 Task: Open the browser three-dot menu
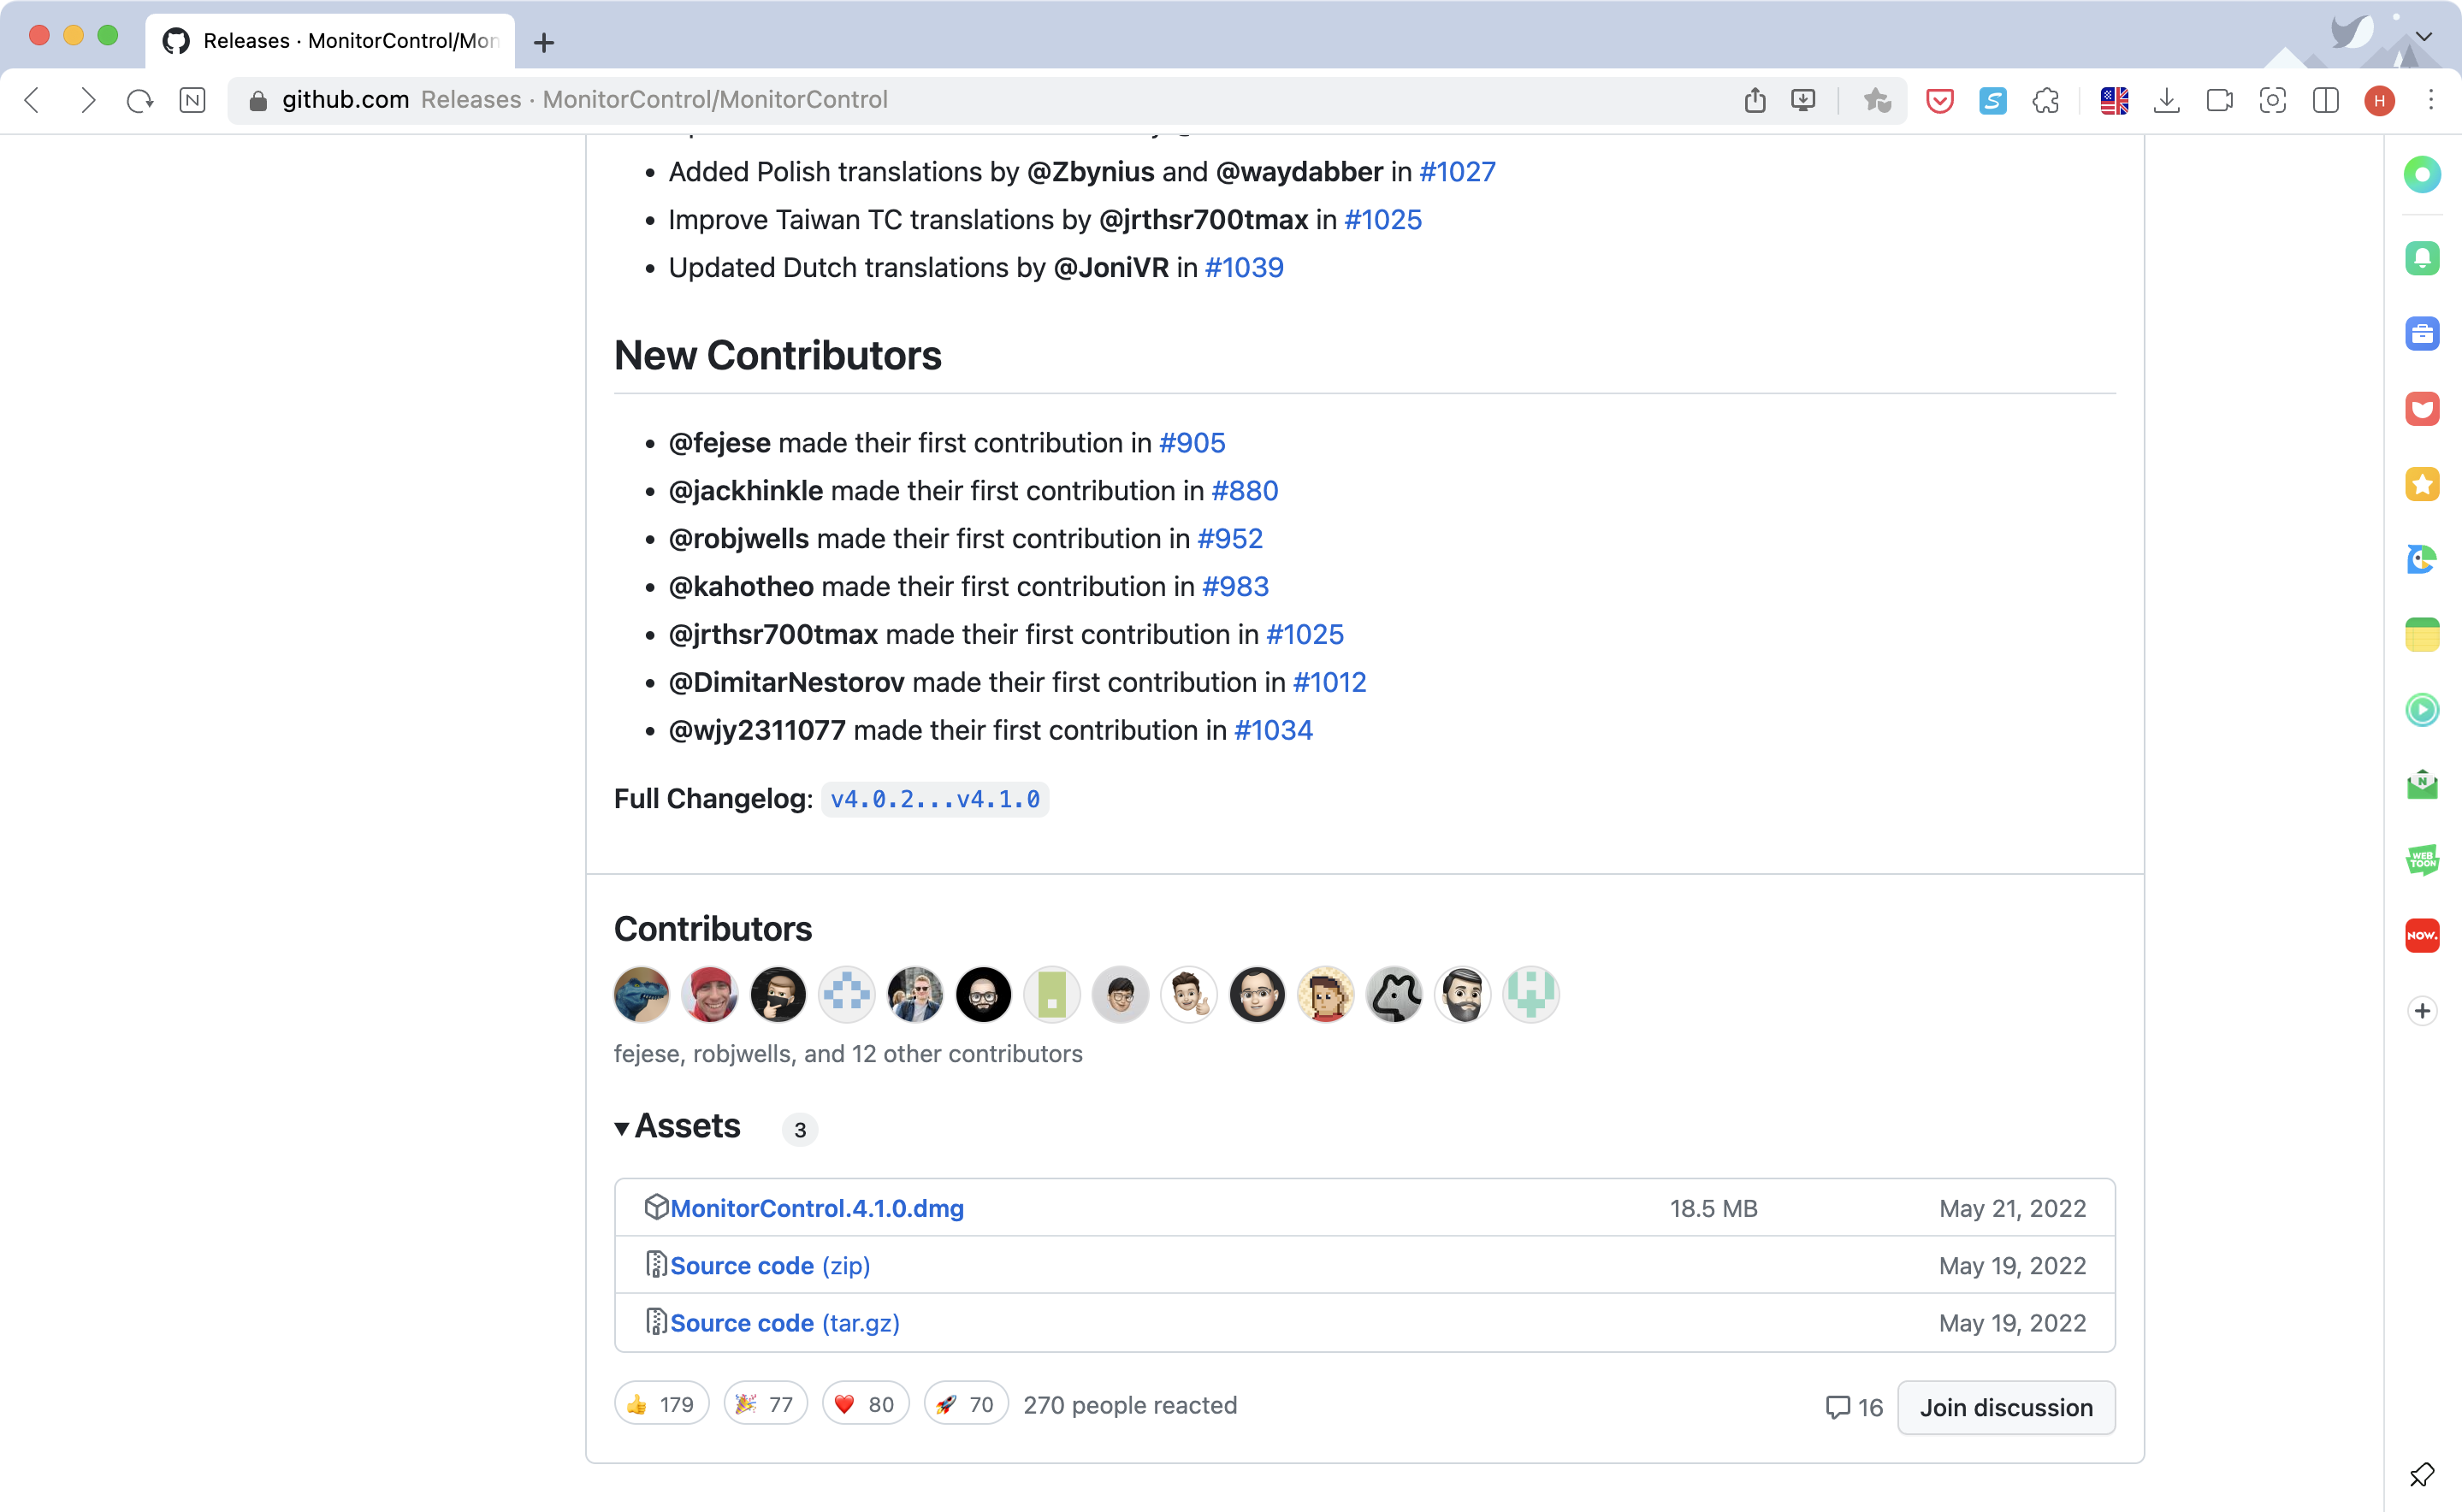[2431, 100]
